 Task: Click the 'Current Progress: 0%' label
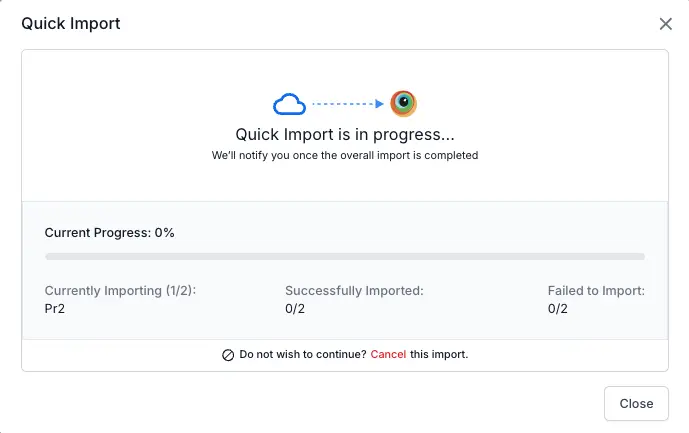(x=110, y=232)
